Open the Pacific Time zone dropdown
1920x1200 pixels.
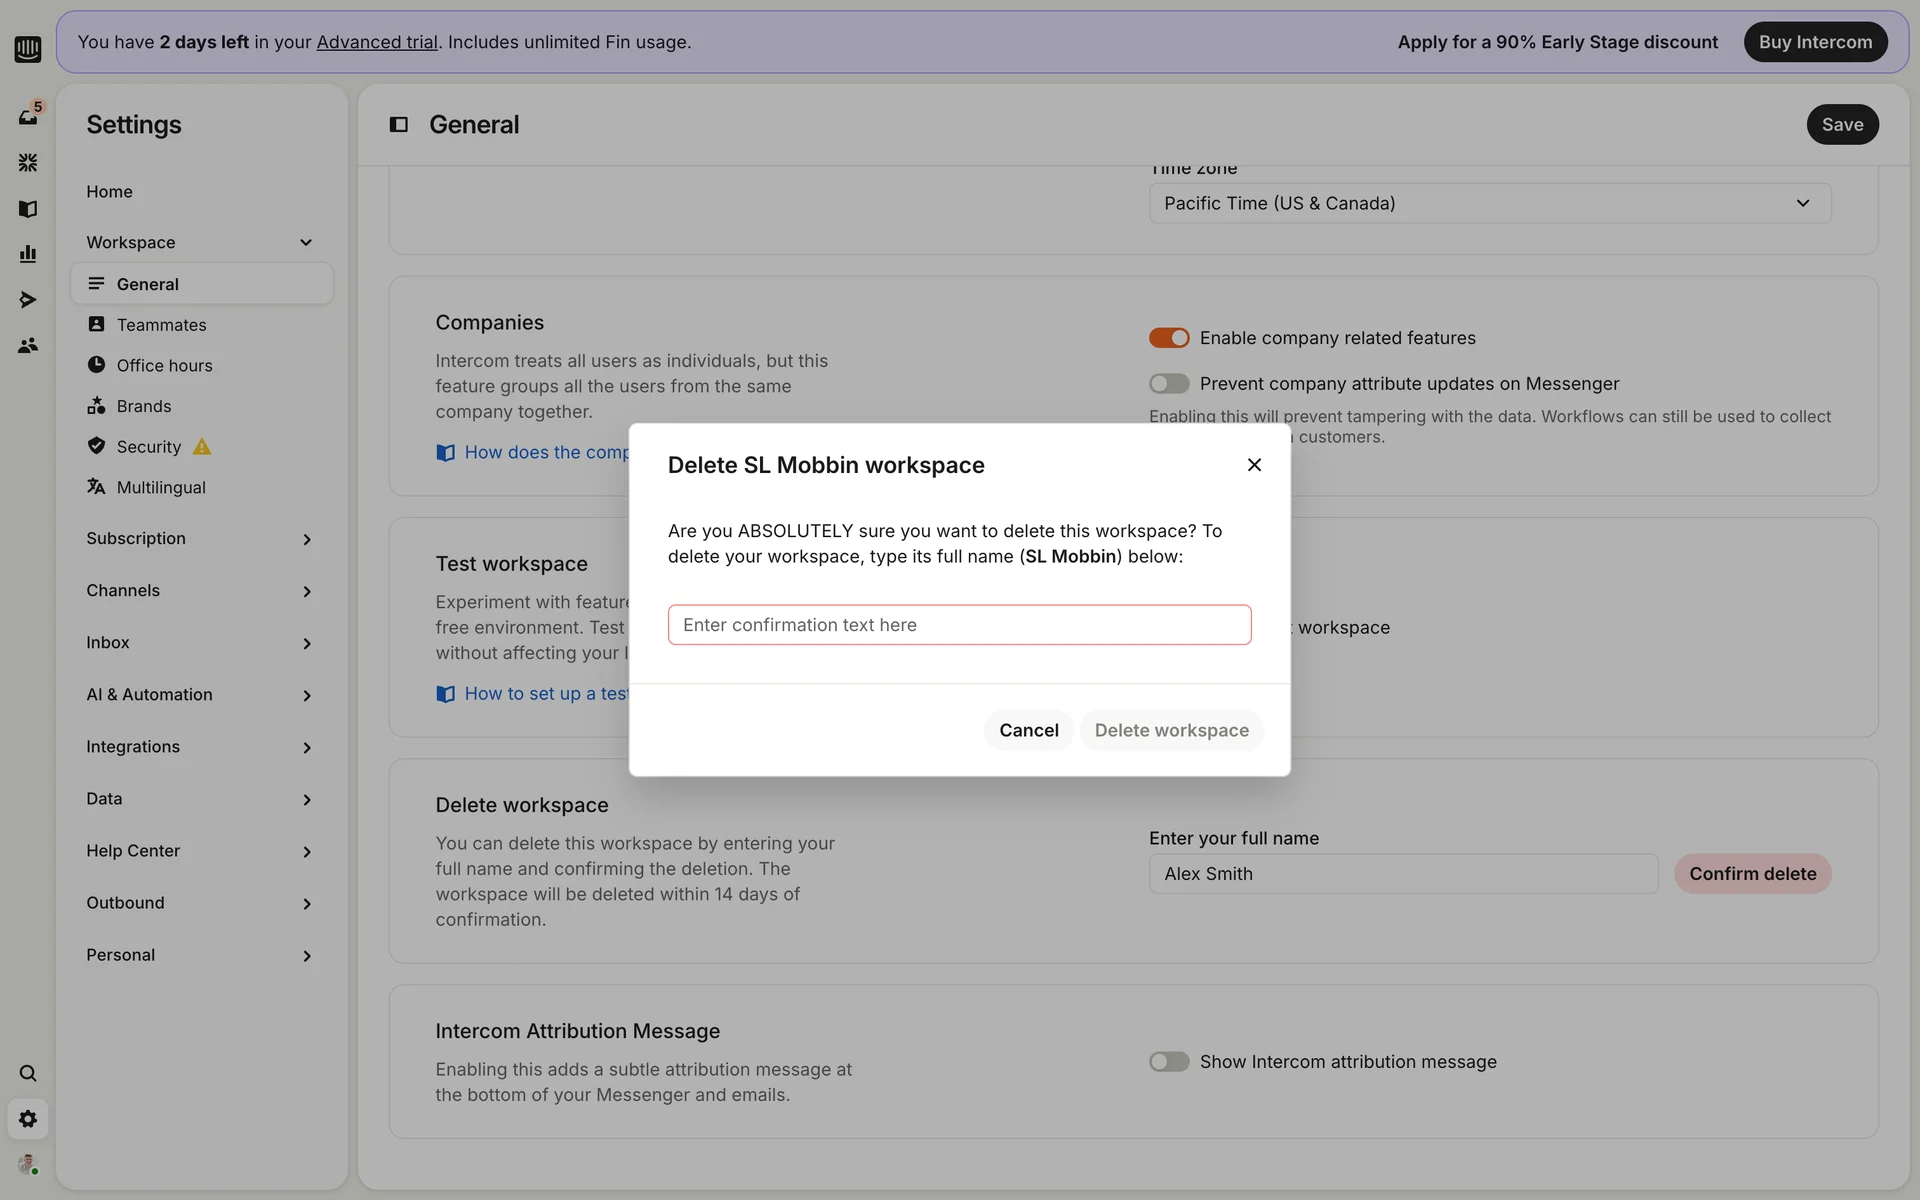pyautogui.click(x=1489, y=203)
